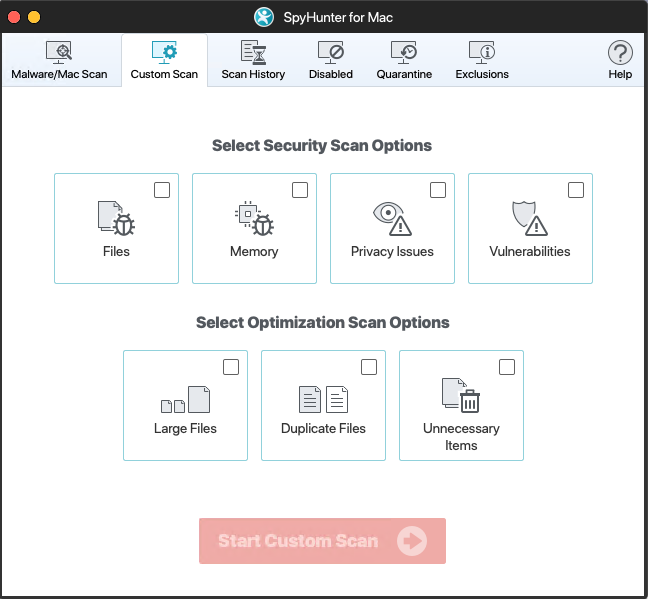This screenshot has width=648, height=599.
Task: Enable the Files scan checkbox
Action: (x=162, y=190)
